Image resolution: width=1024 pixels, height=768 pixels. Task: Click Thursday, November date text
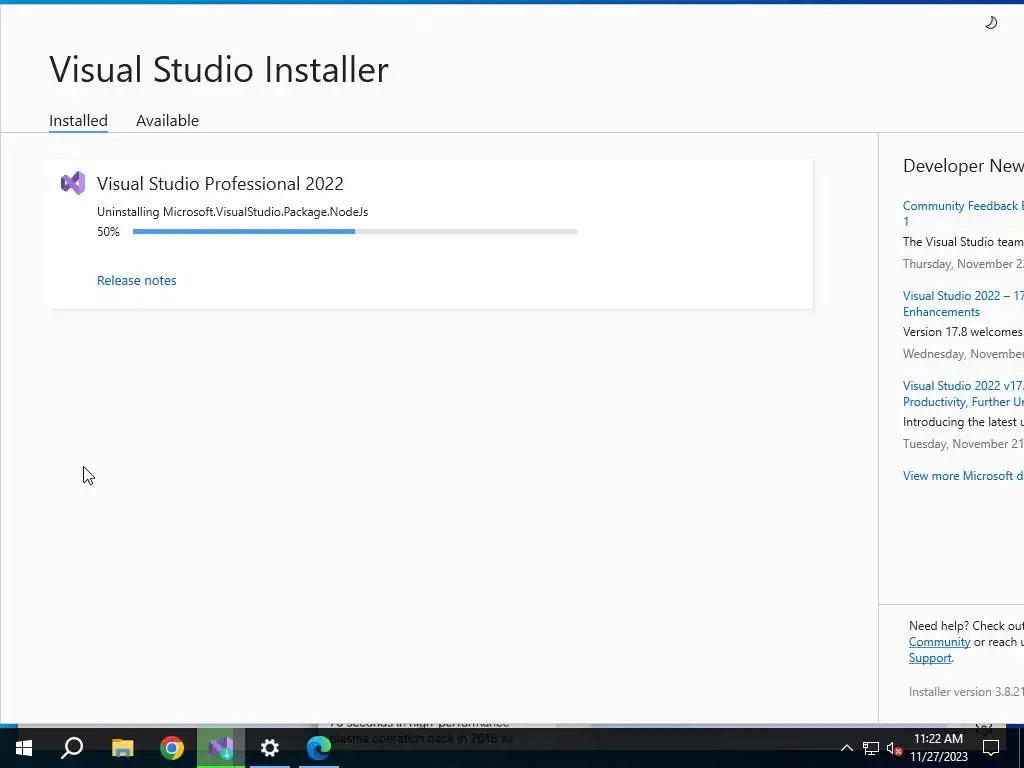pos(963,264)
